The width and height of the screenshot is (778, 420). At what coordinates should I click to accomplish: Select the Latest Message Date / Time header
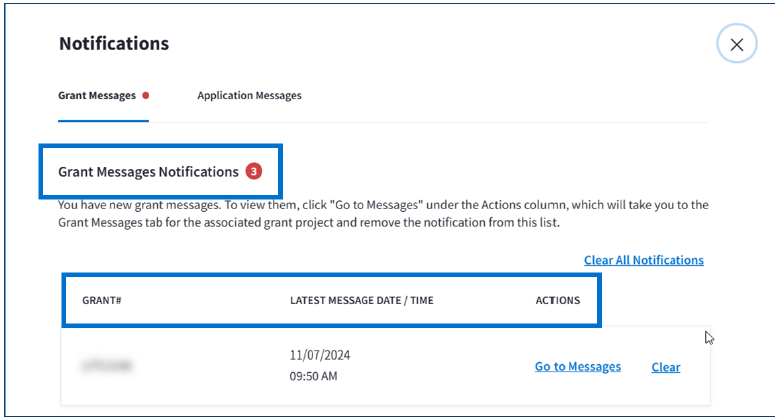pyautogui.click(x=361, y=300)
